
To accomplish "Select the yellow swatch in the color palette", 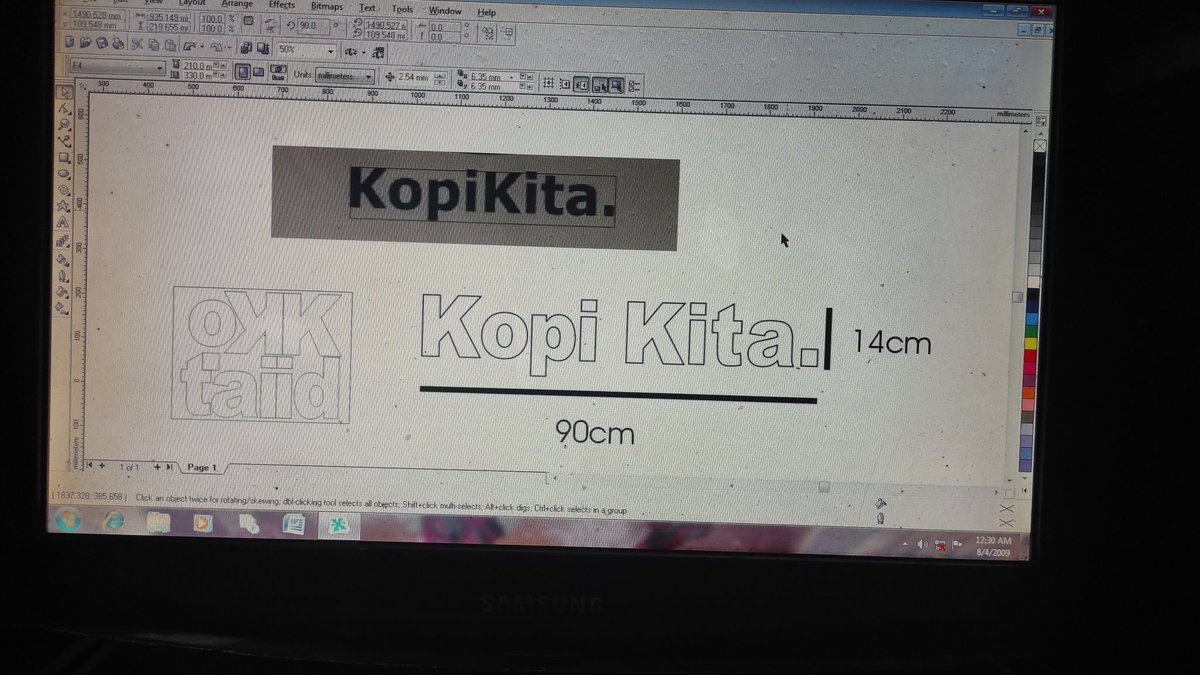I will coord(1029,344).
